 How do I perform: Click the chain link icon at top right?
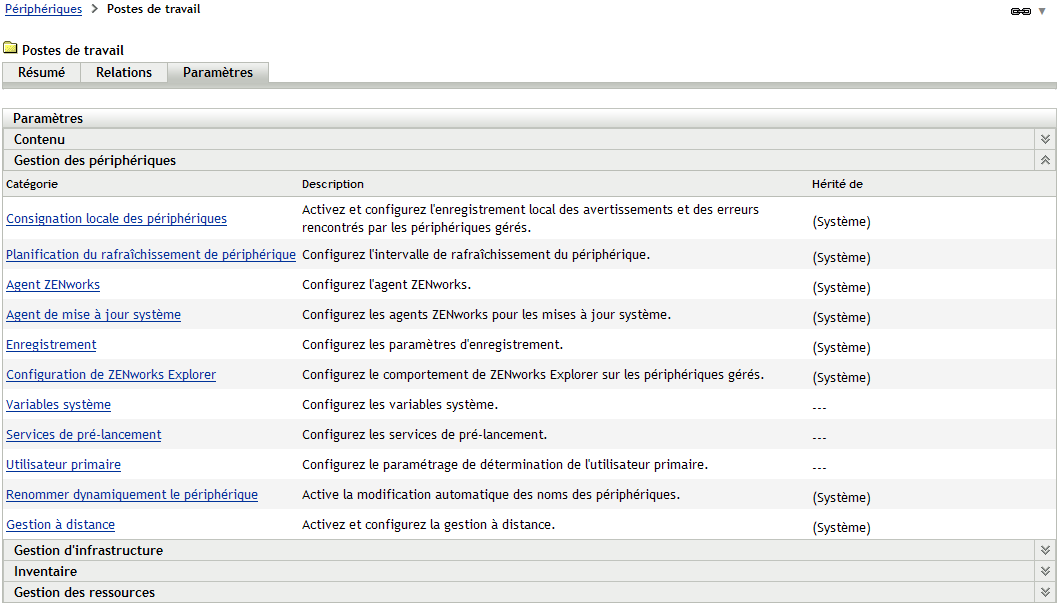point(1020,10)
